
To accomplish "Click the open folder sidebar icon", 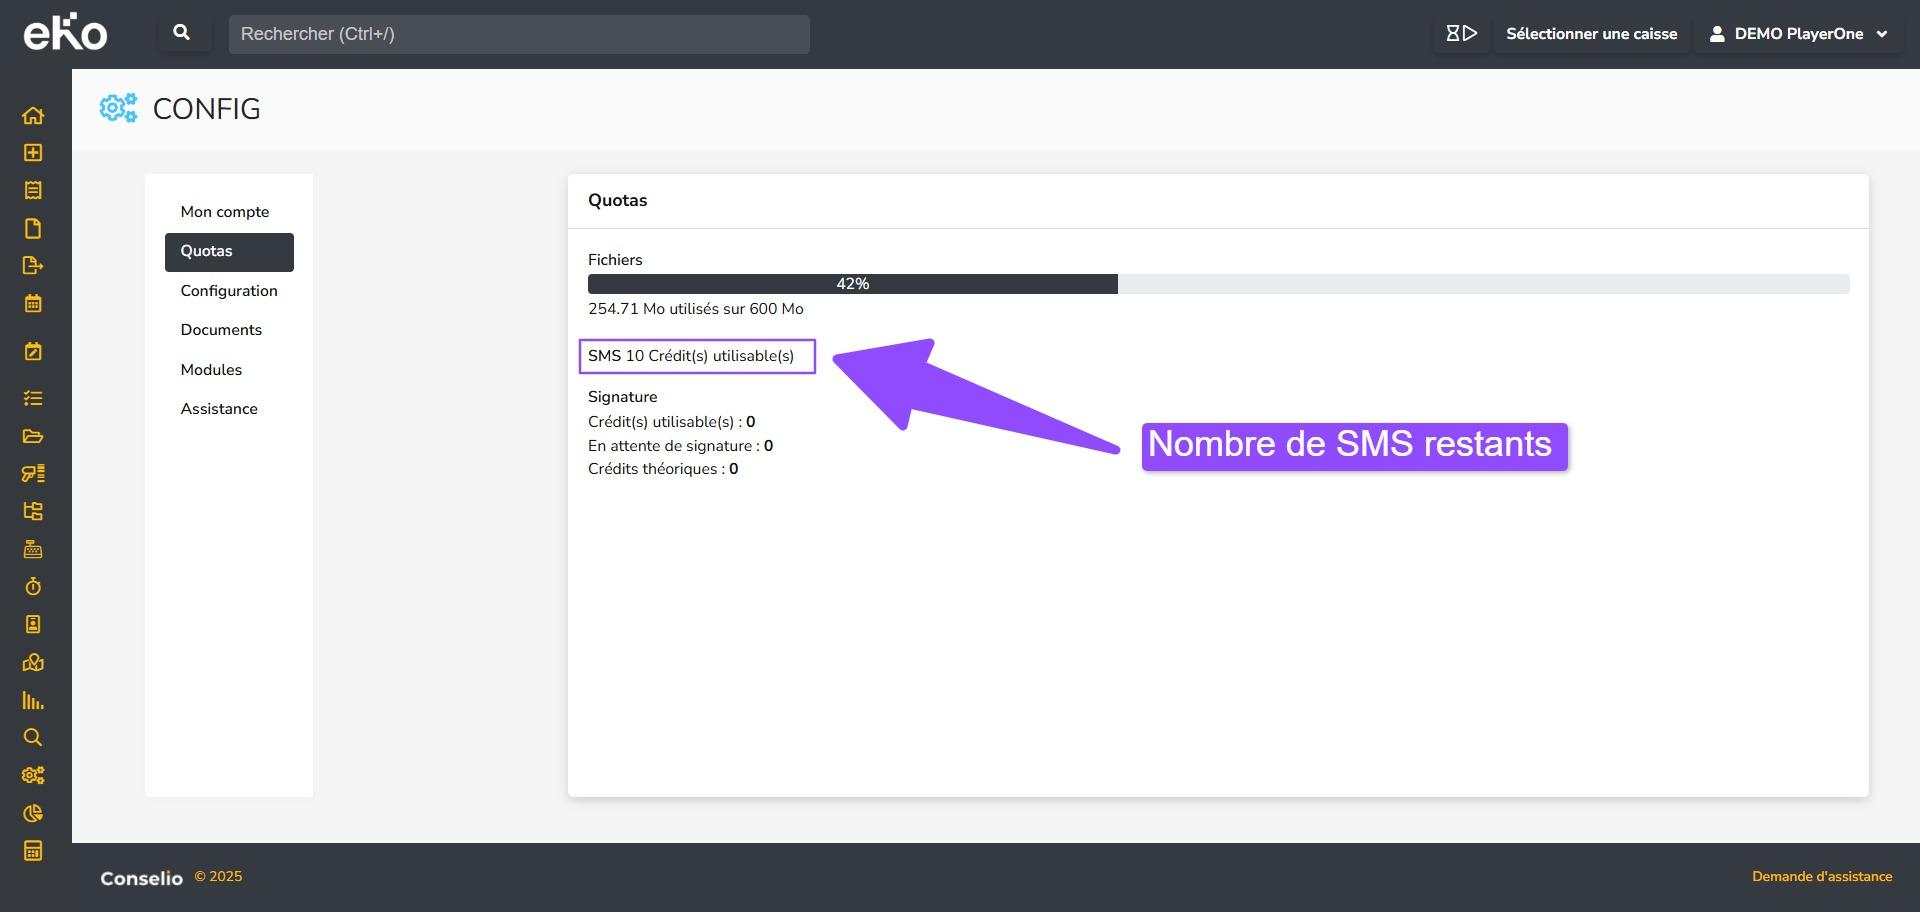I will (33, 436).
